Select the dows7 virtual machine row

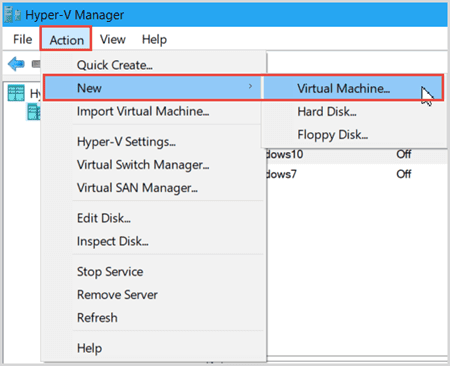pyautogui.click(x=357, y=174)
